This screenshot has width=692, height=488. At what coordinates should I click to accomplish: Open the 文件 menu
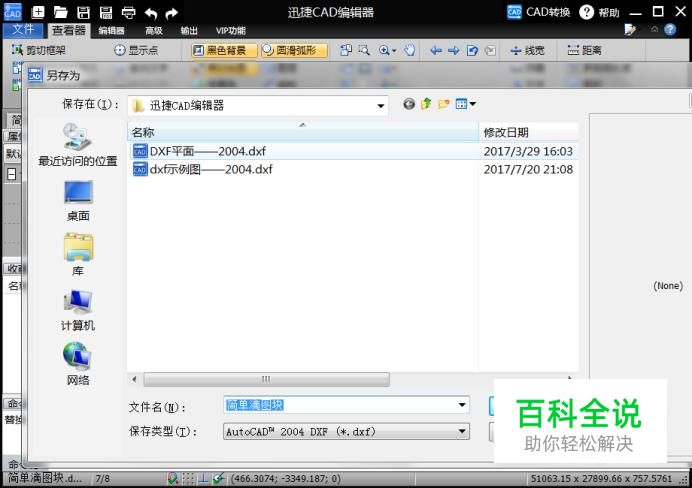(23, 30)
